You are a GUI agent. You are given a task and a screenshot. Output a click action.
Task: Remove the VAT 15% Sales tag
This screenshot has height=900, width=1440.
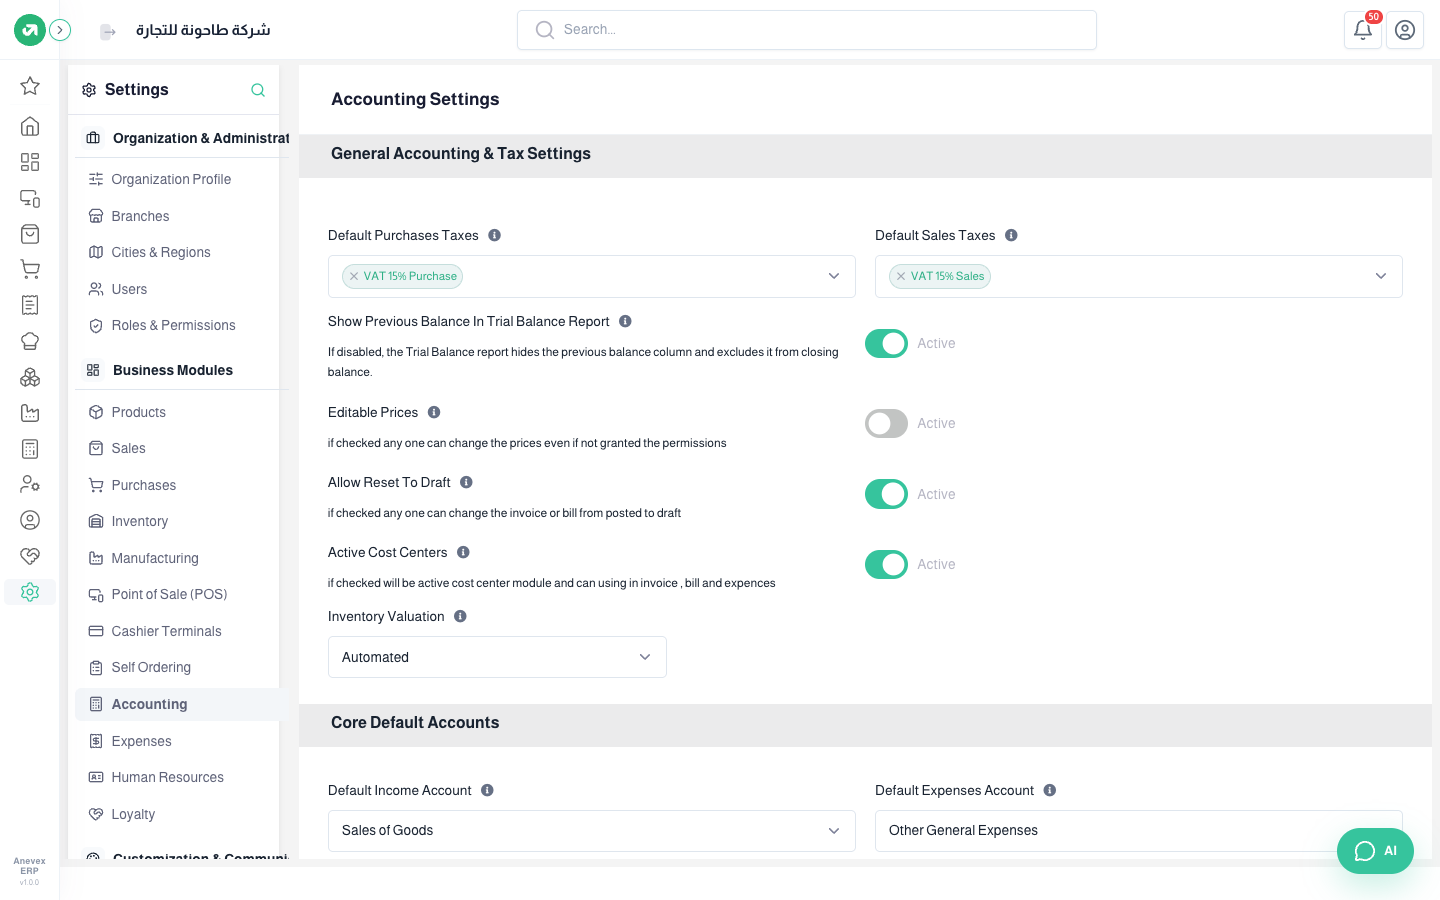[x=901, y=276]
